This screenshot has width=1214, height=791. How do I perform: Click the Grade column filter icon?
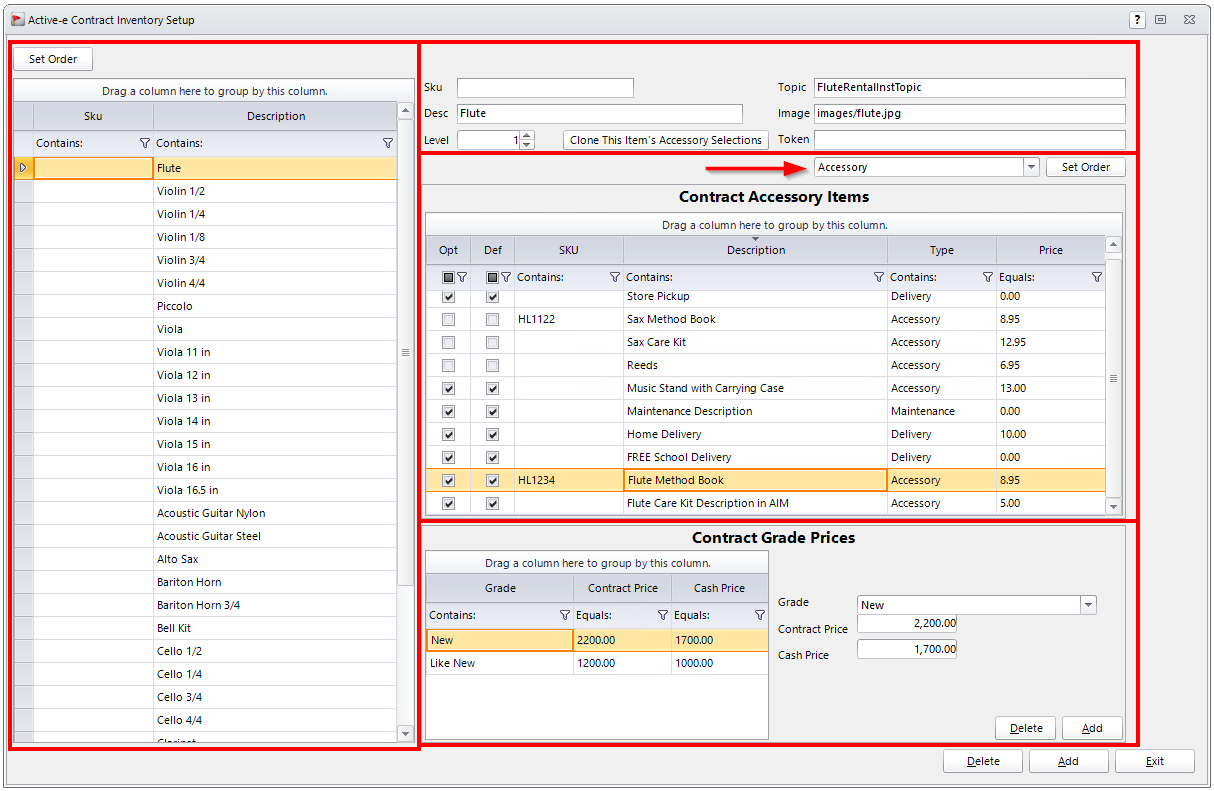point(565,616)
